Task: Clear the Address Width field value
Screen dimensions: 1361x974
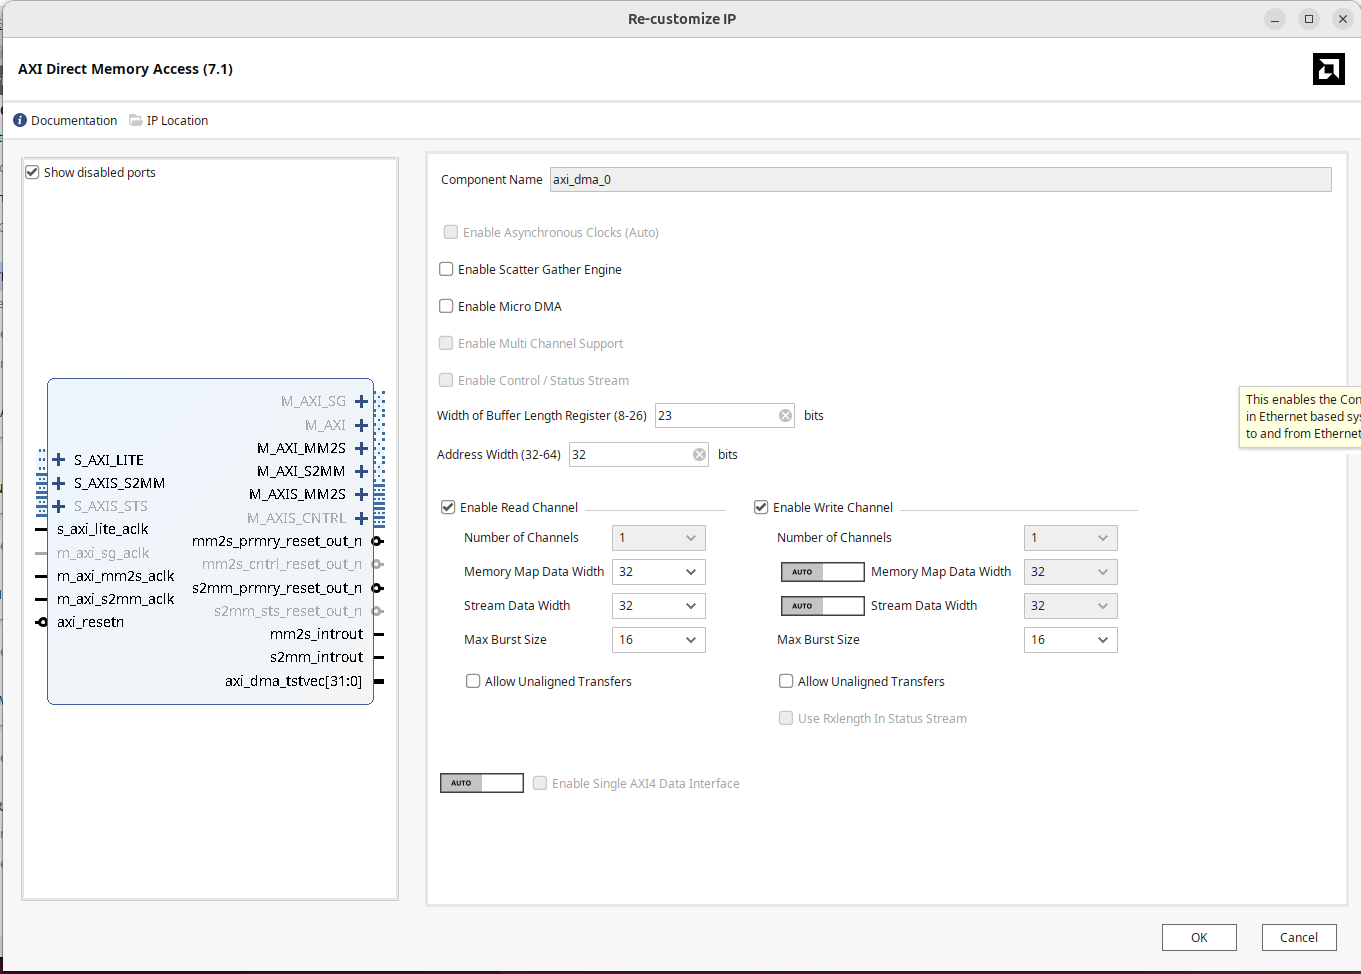Action: point(699,455)
